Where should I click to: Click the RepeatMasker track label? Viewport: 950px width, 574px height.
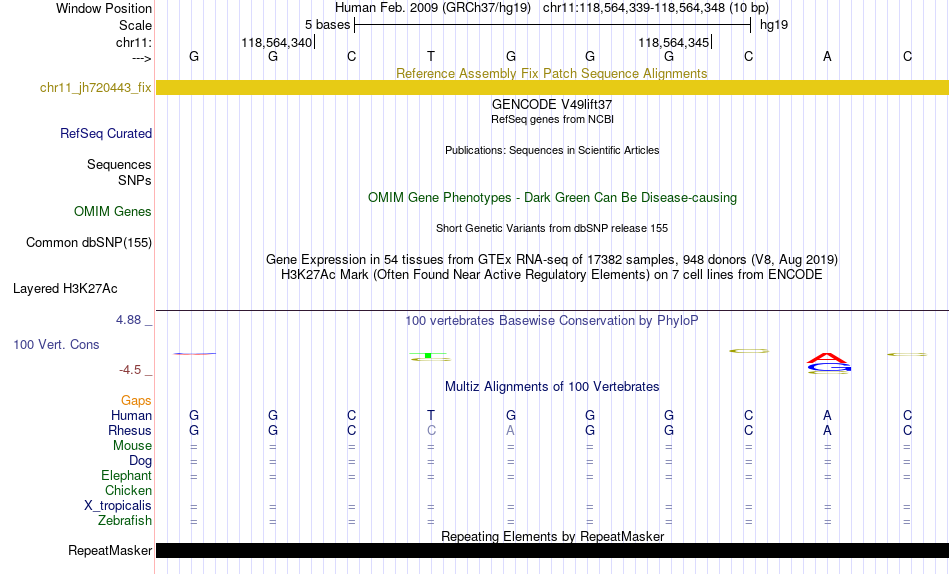pyautogui.click(x=110, y=550)
